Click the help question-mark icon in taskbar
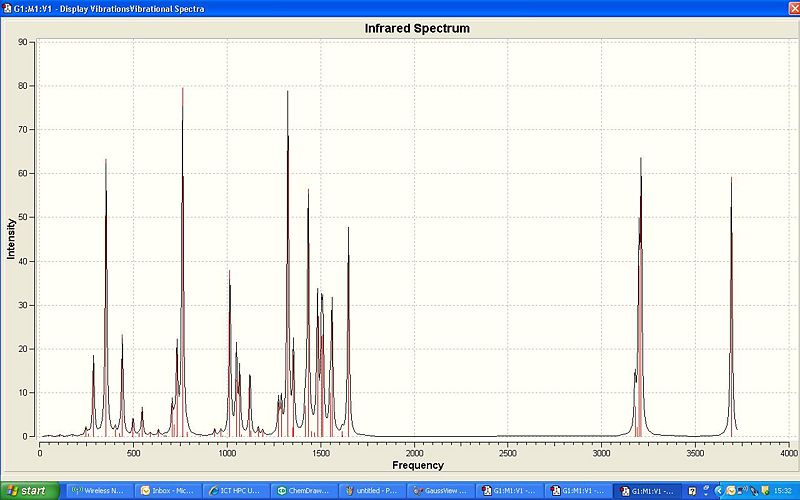Image resolution: width=800 pixels, height=500 pixels. (692, 491)
